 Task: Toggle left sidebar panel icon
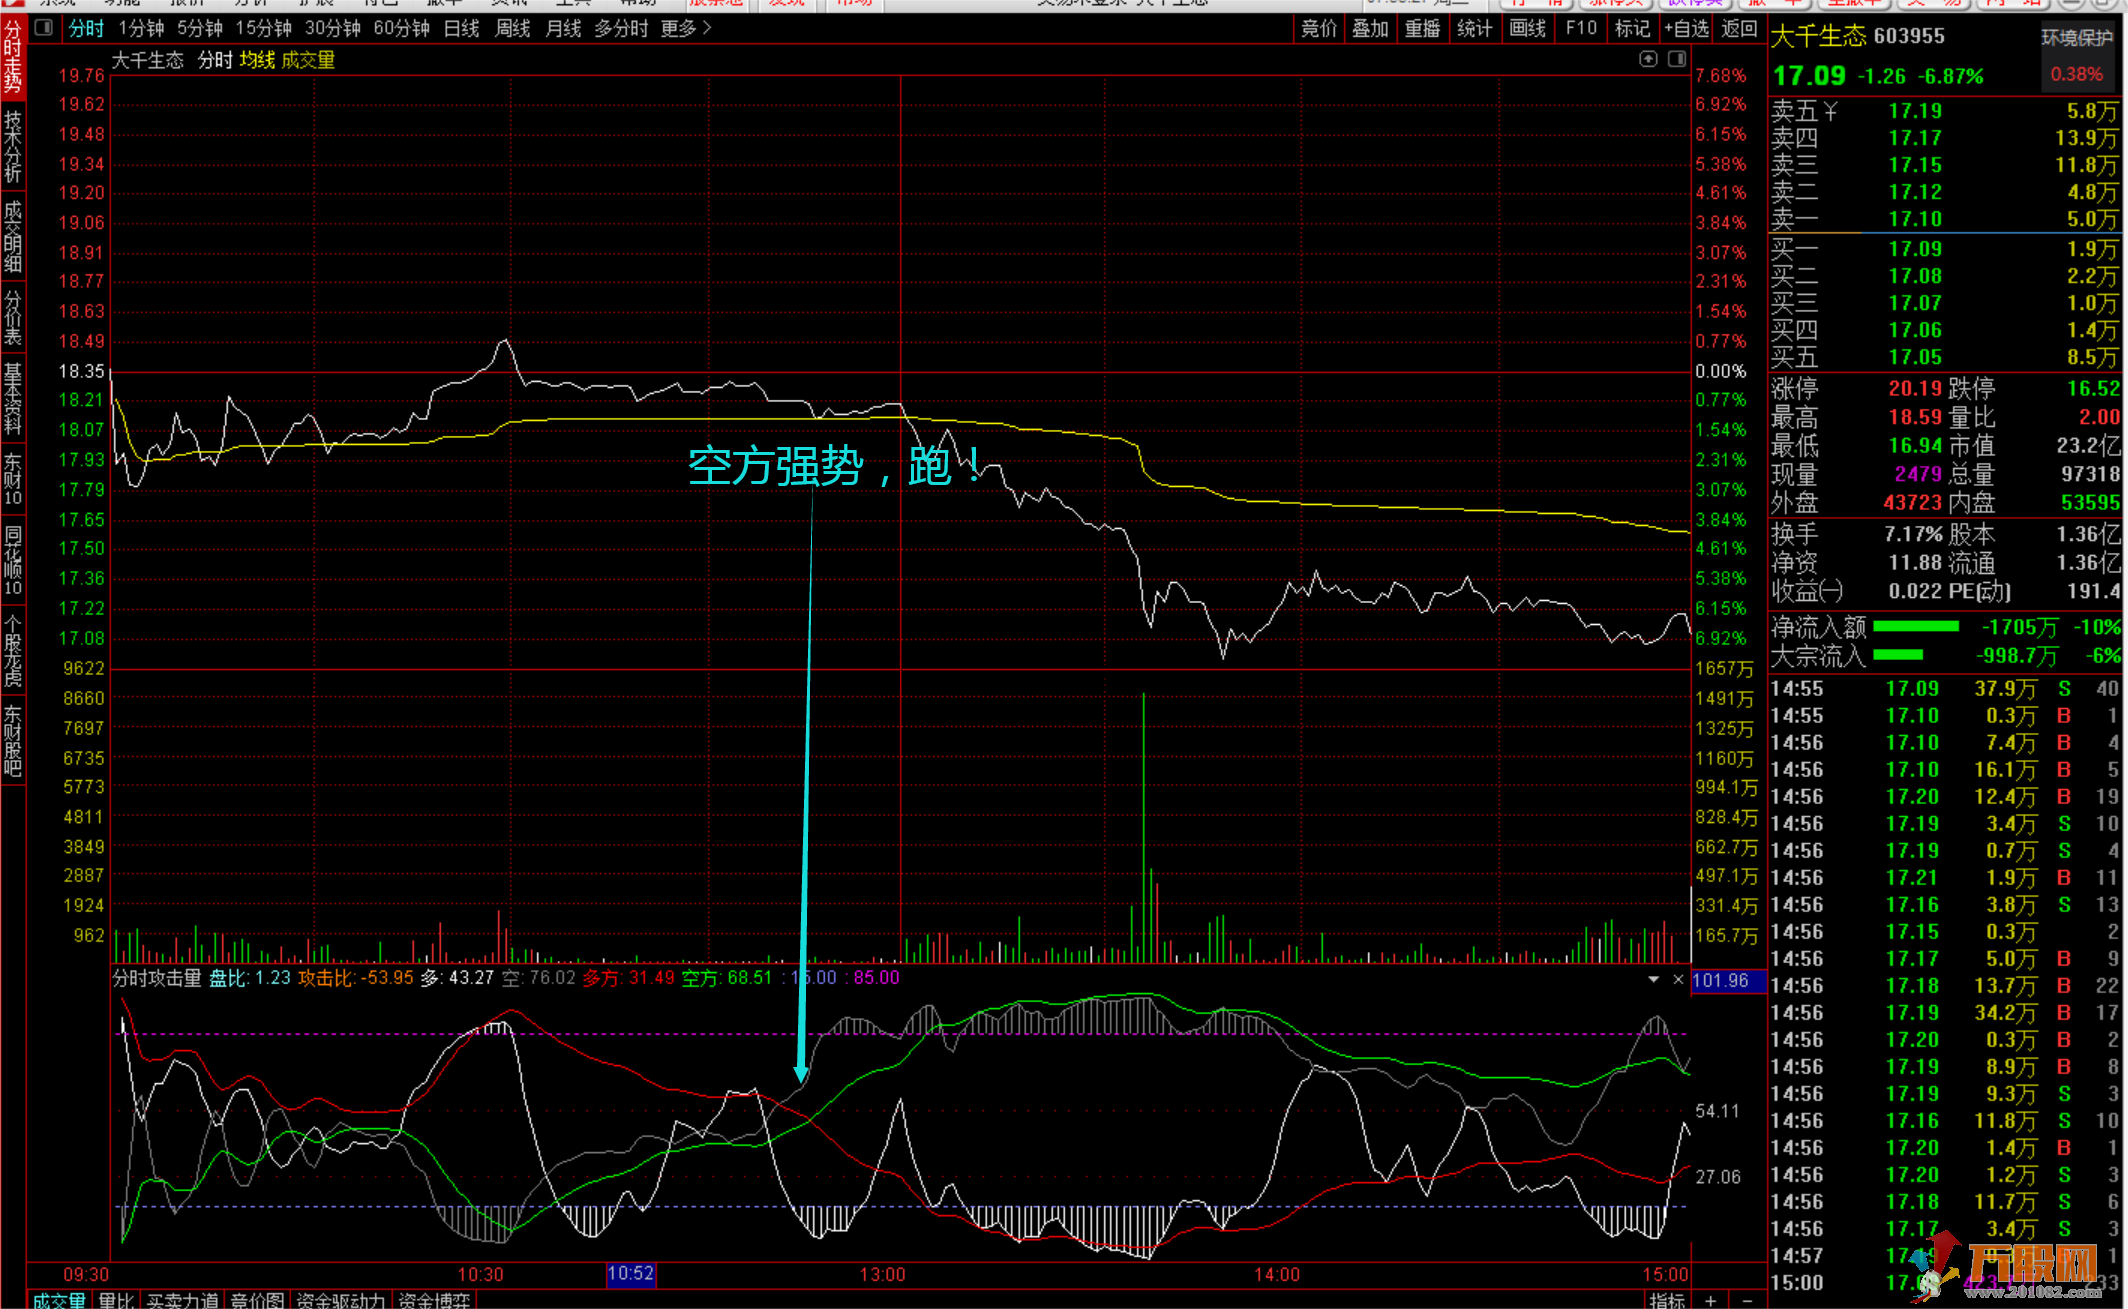(43, 28)
